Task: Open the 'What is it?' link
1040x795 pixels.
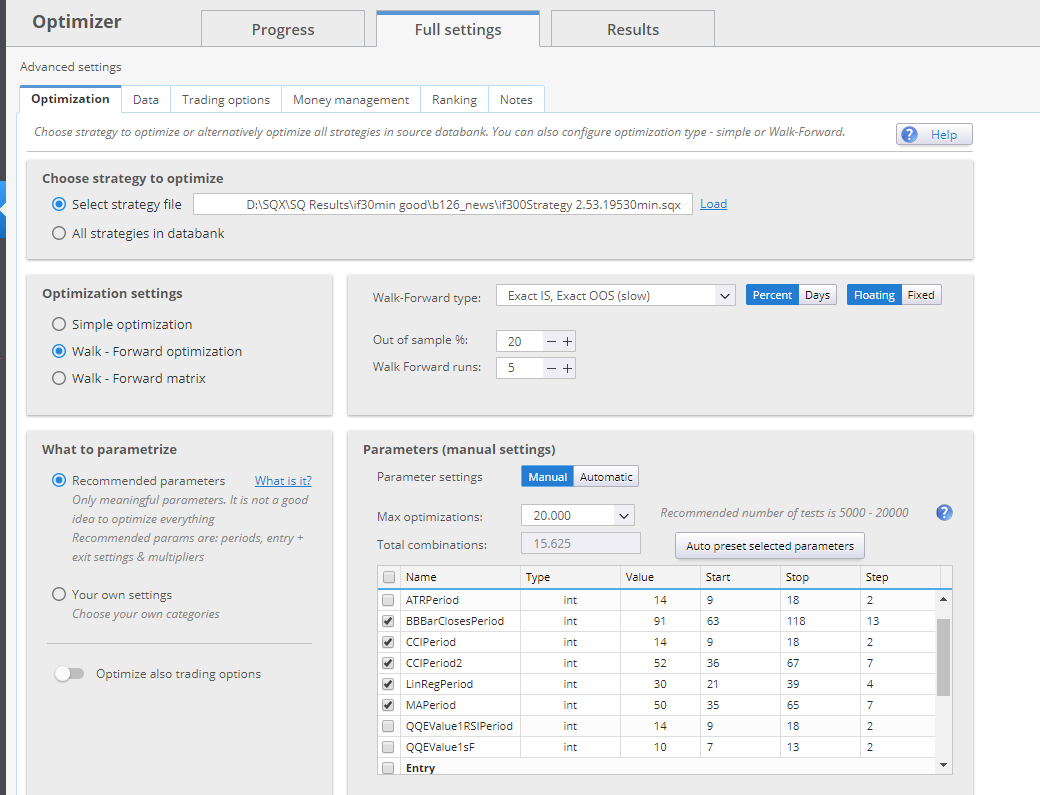Action: pos(283,481)
